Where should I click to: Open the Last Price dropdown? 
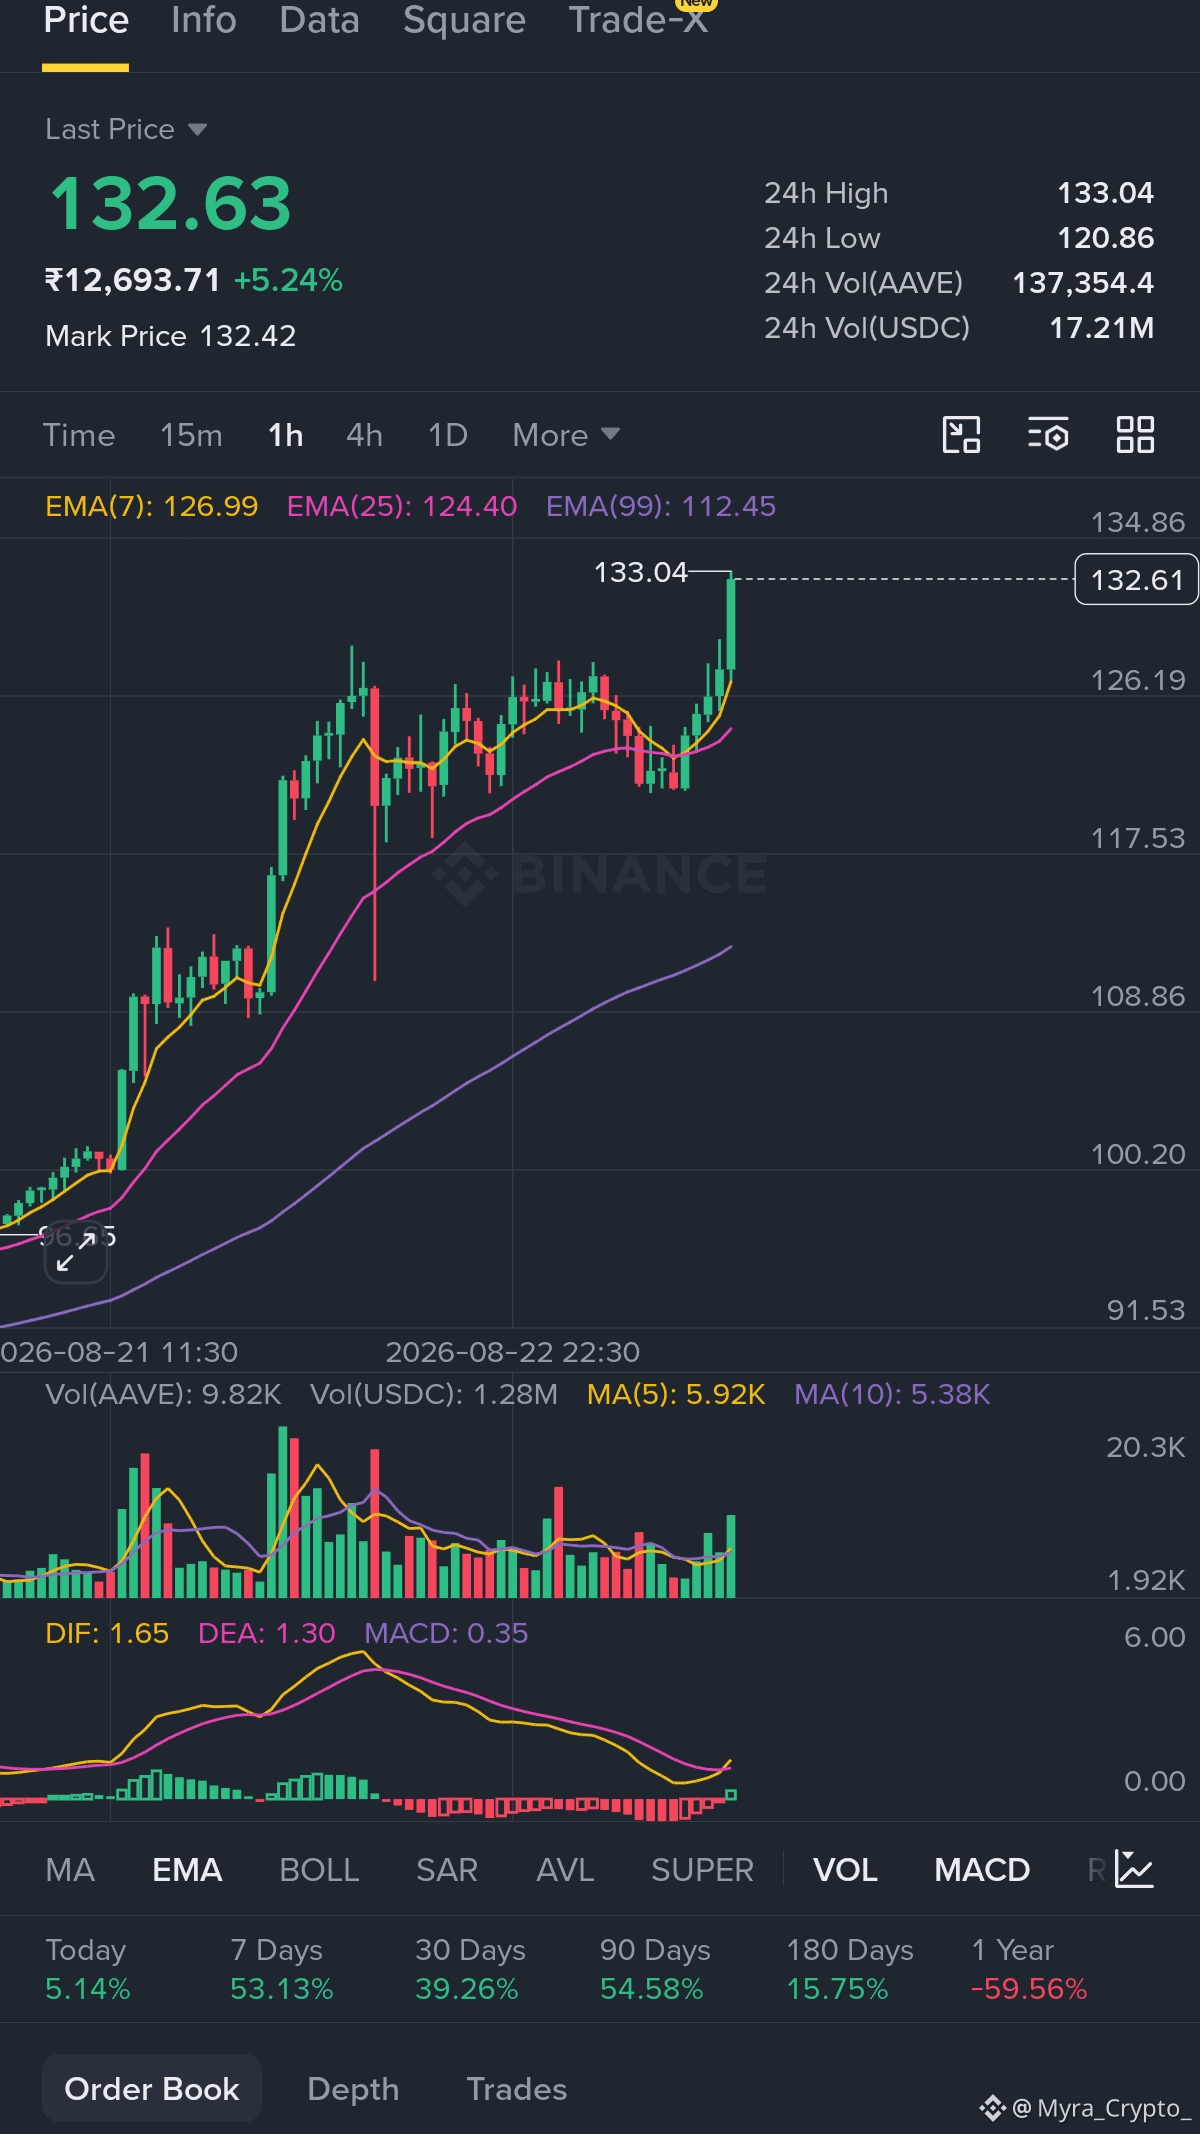(126, 129)
